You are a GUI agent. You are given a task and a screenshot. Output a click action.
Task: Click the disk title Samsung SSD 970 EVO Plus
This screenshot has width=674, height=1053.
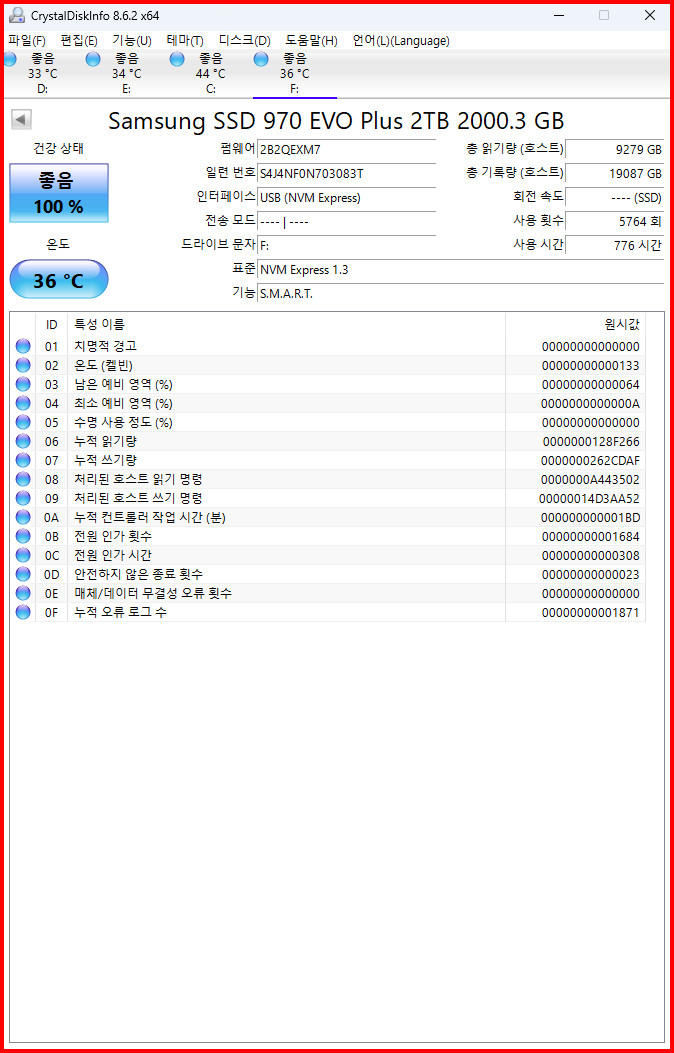click(x=336, y=121)
